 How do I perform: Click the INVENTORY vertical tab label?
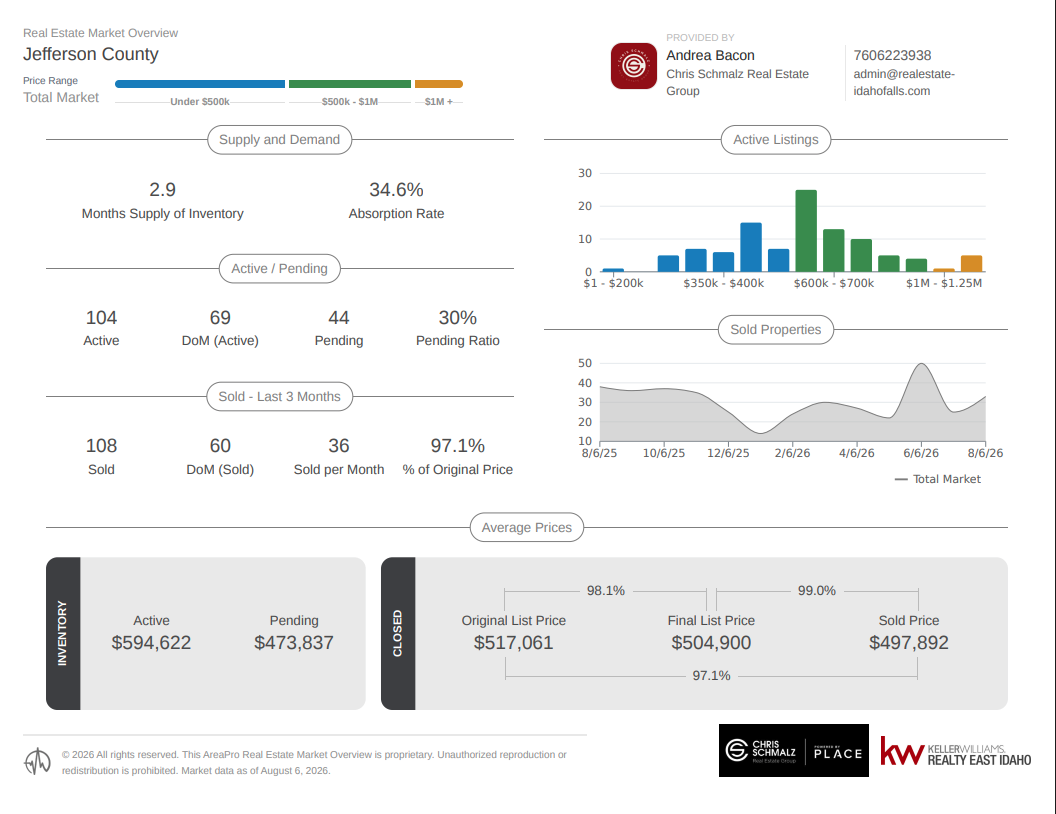[63, 634]
